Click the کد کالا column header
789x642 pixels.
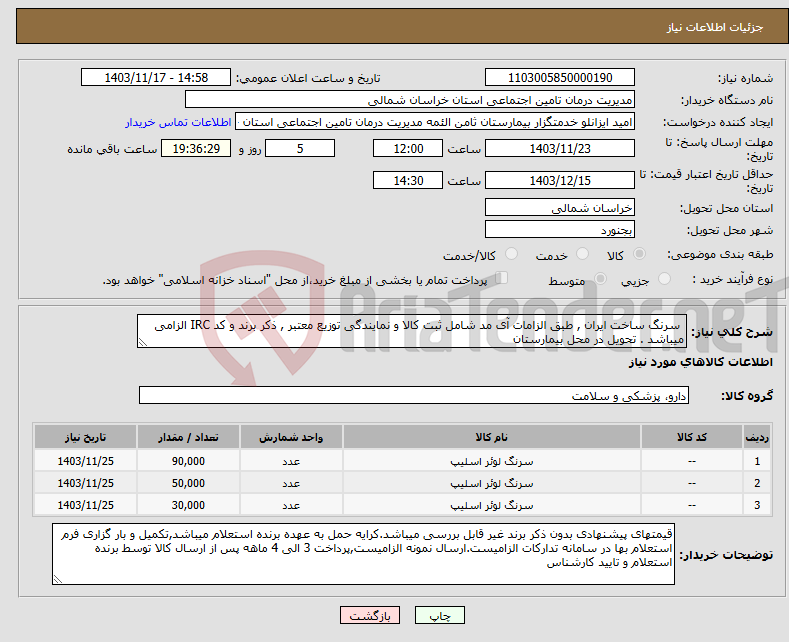pos(692,437)
